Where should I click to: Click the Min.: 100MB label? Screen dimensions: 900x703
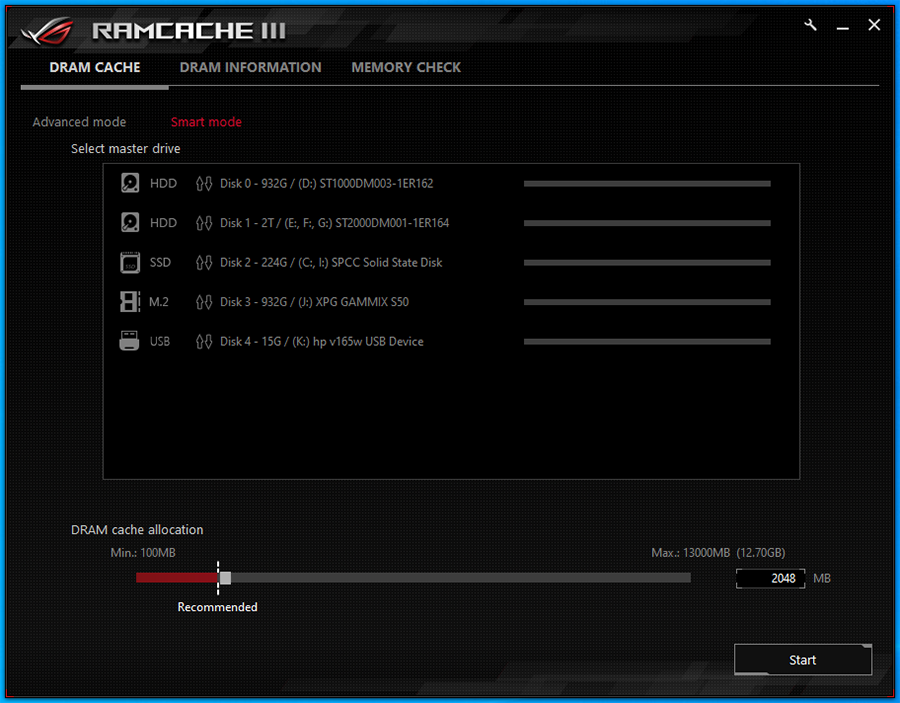point(143,553)
